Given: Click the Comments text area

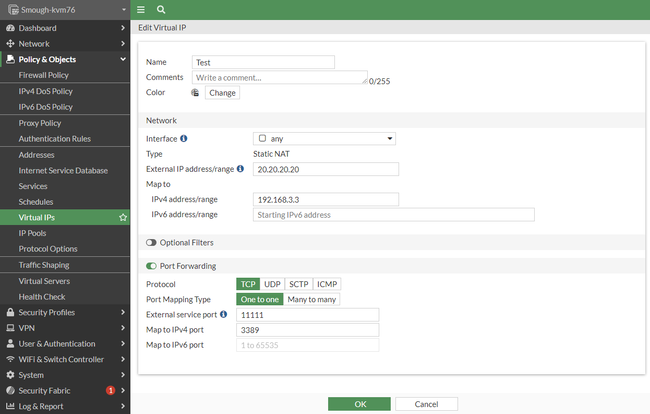Looking at the screenshot, I should click(280, 77).
